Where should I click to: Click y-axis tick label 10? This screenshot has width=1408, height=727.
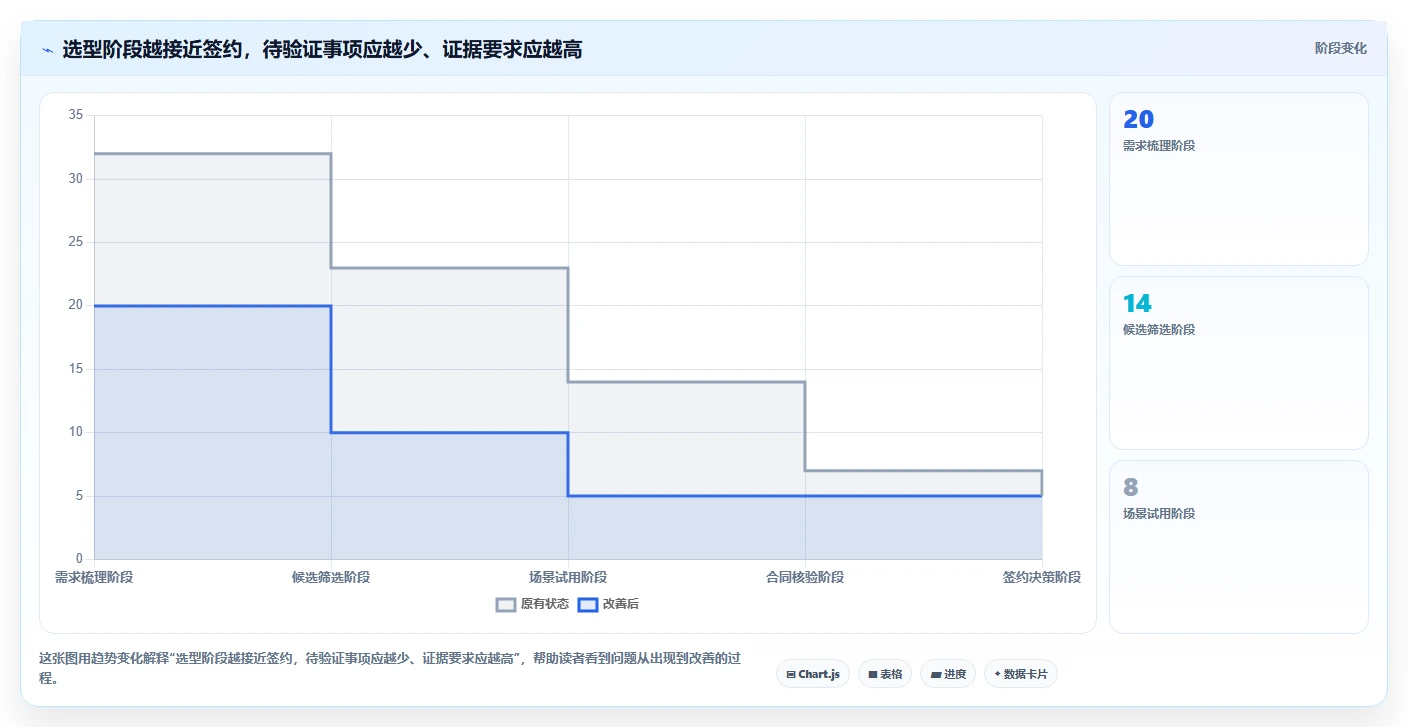pos(76,432)
